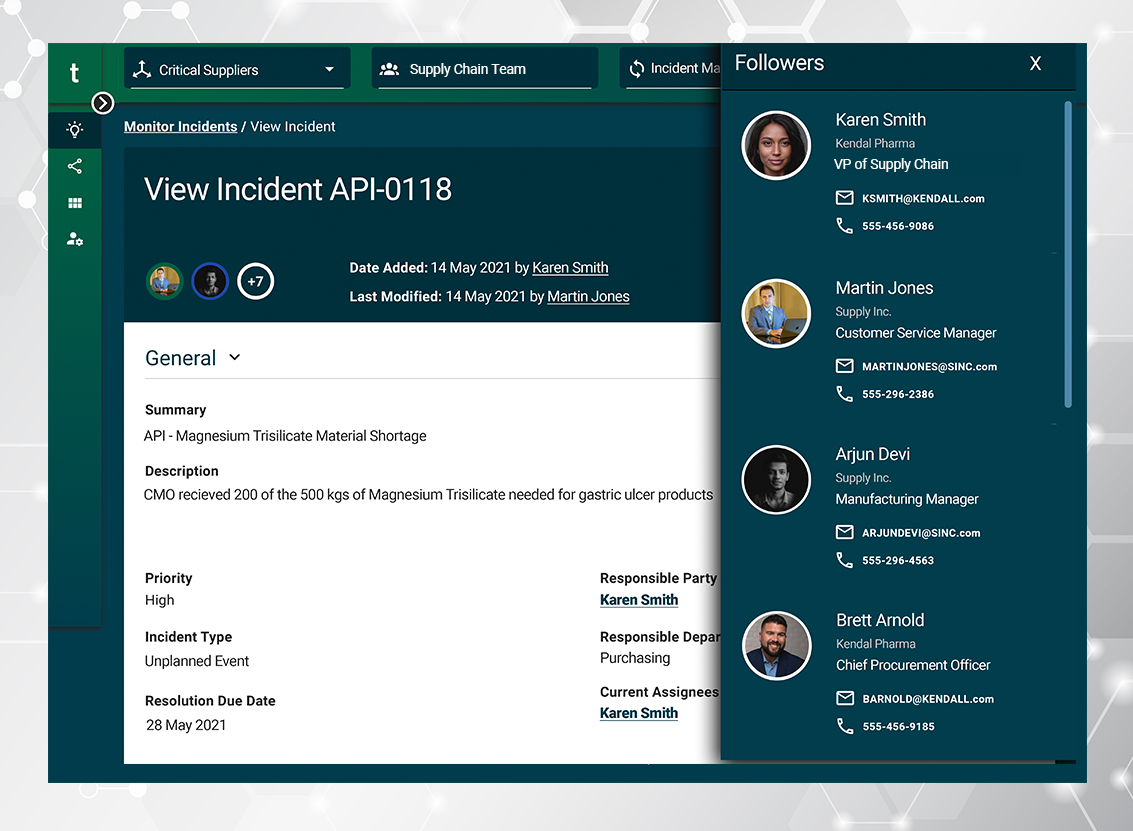1133x831 pixels.
Task: Click the first follower avatar under incident title
Action: coord(165,281)
